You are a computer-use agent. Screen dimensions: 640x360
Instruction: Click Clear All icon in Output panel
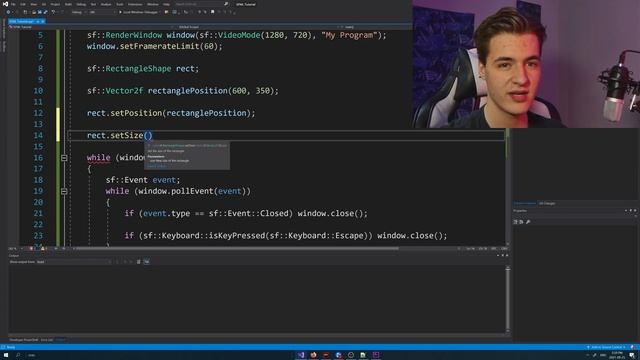pos(138,262)
